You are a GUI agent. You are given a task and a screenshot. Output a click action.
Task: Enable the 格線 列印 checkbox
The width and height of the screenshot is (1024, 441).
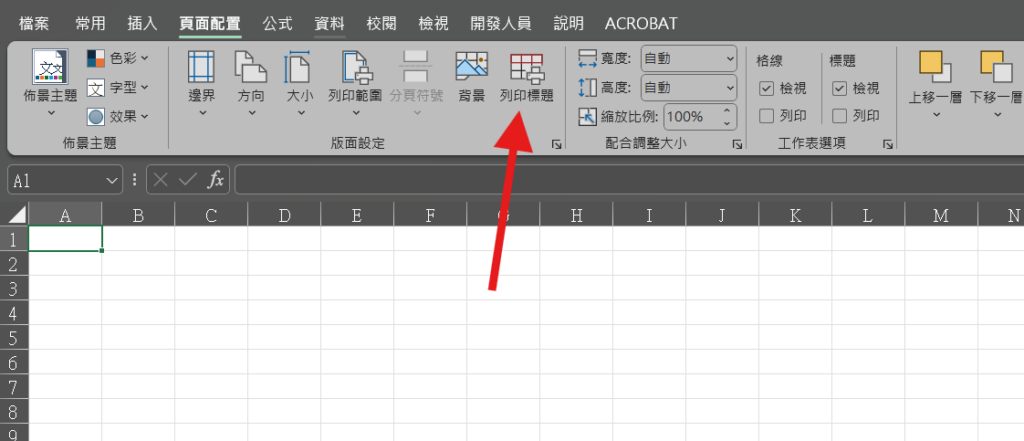pyautogui.click(x=767, y=116)
